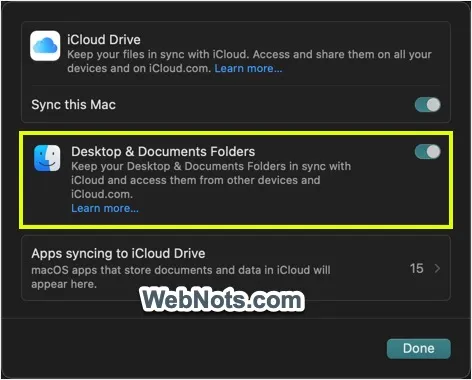The width and height of the screenshot is (472, 380).
Task: Click the 'Keep your Desktop & Documents Folders' description
Action: (x=211, y=180)
